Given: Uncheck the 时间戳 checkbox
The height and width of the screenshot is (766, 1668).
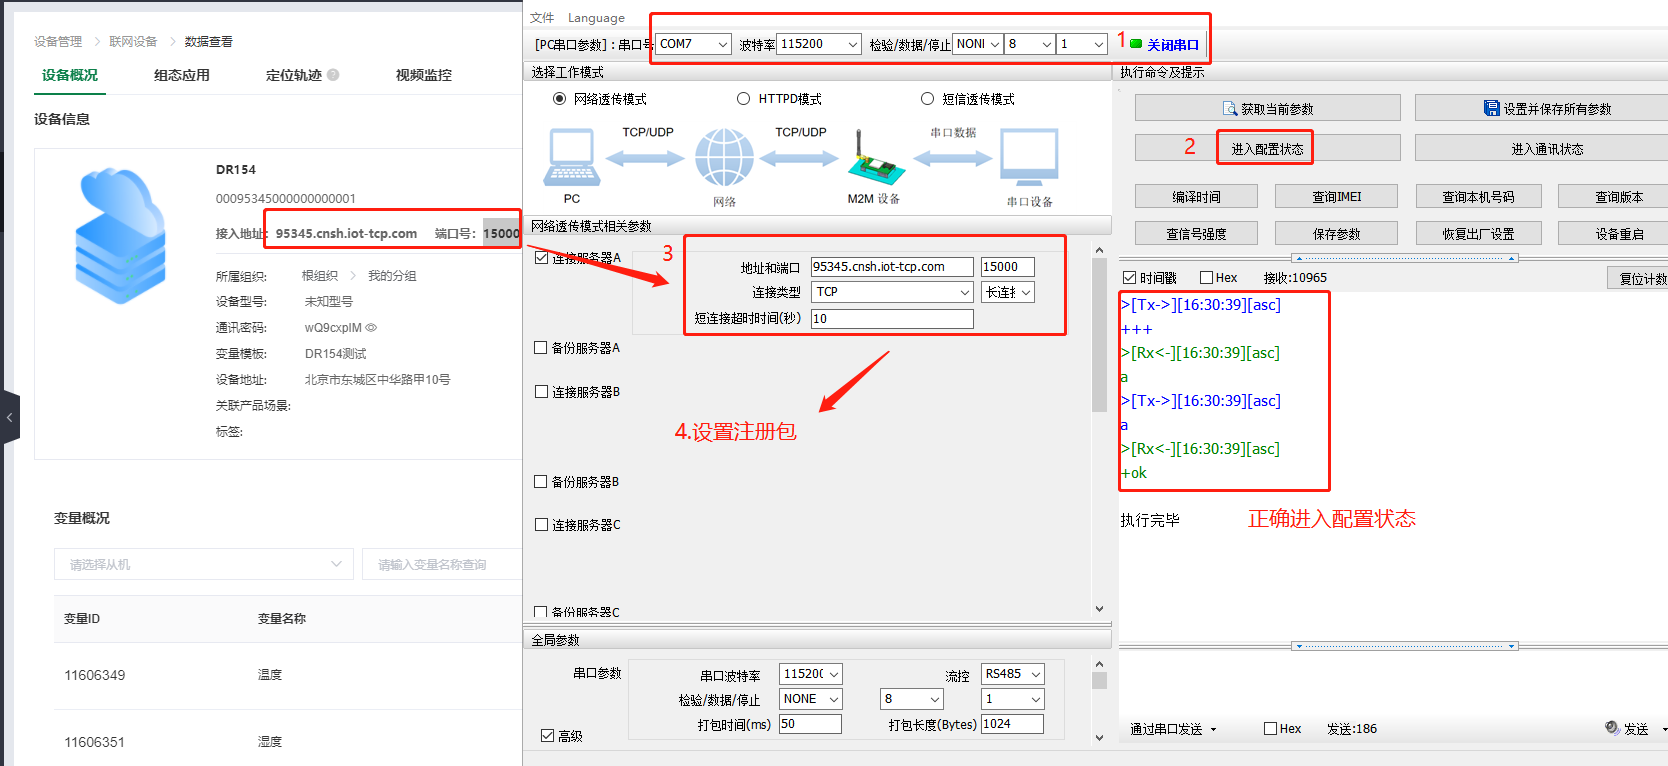Looking at the screenshot, I should 1129,278.
